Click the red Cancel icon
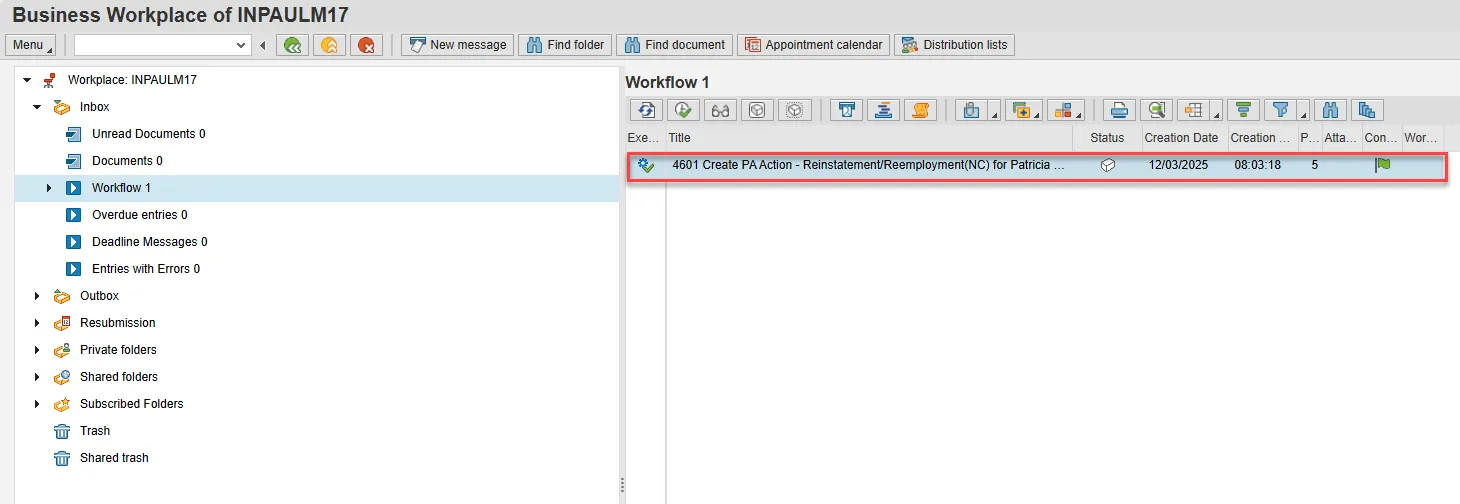Image resolution: width=1460 pixels, height=504 pixels. (366, 45)
